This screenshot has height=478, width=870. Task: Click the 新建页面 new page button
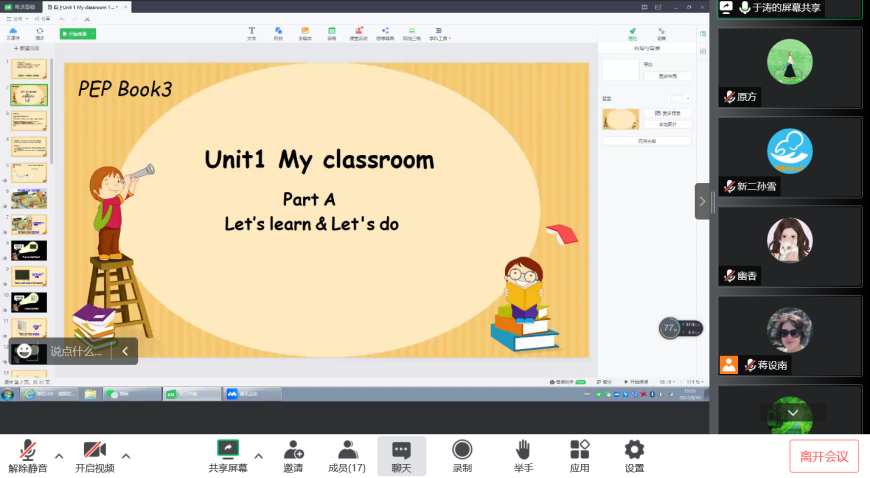[x=27, y=48]
